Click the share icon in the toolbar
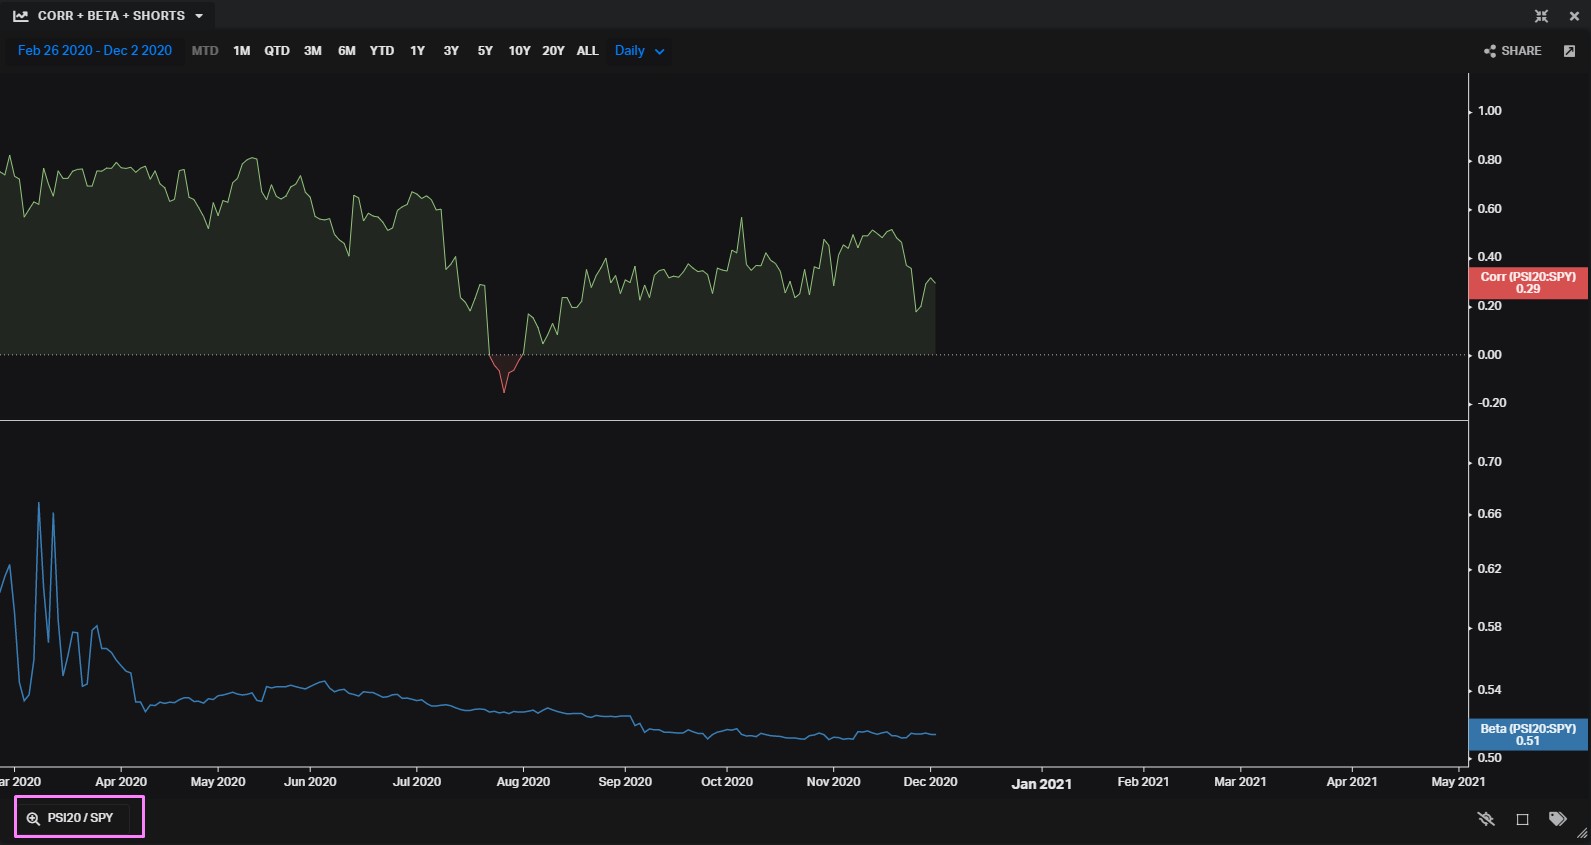 (x=1490, y=51)
